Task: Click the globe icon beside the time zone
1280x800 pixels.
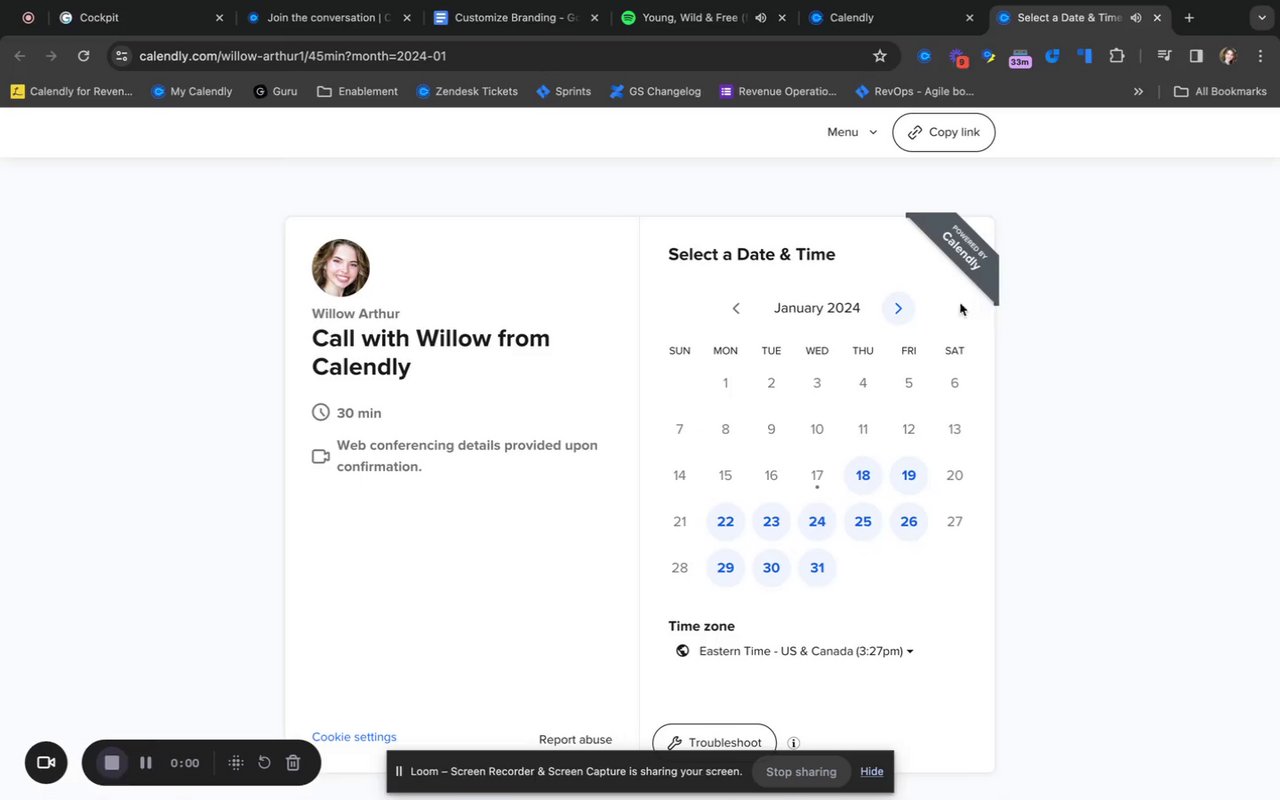Action: pos(682,651)
